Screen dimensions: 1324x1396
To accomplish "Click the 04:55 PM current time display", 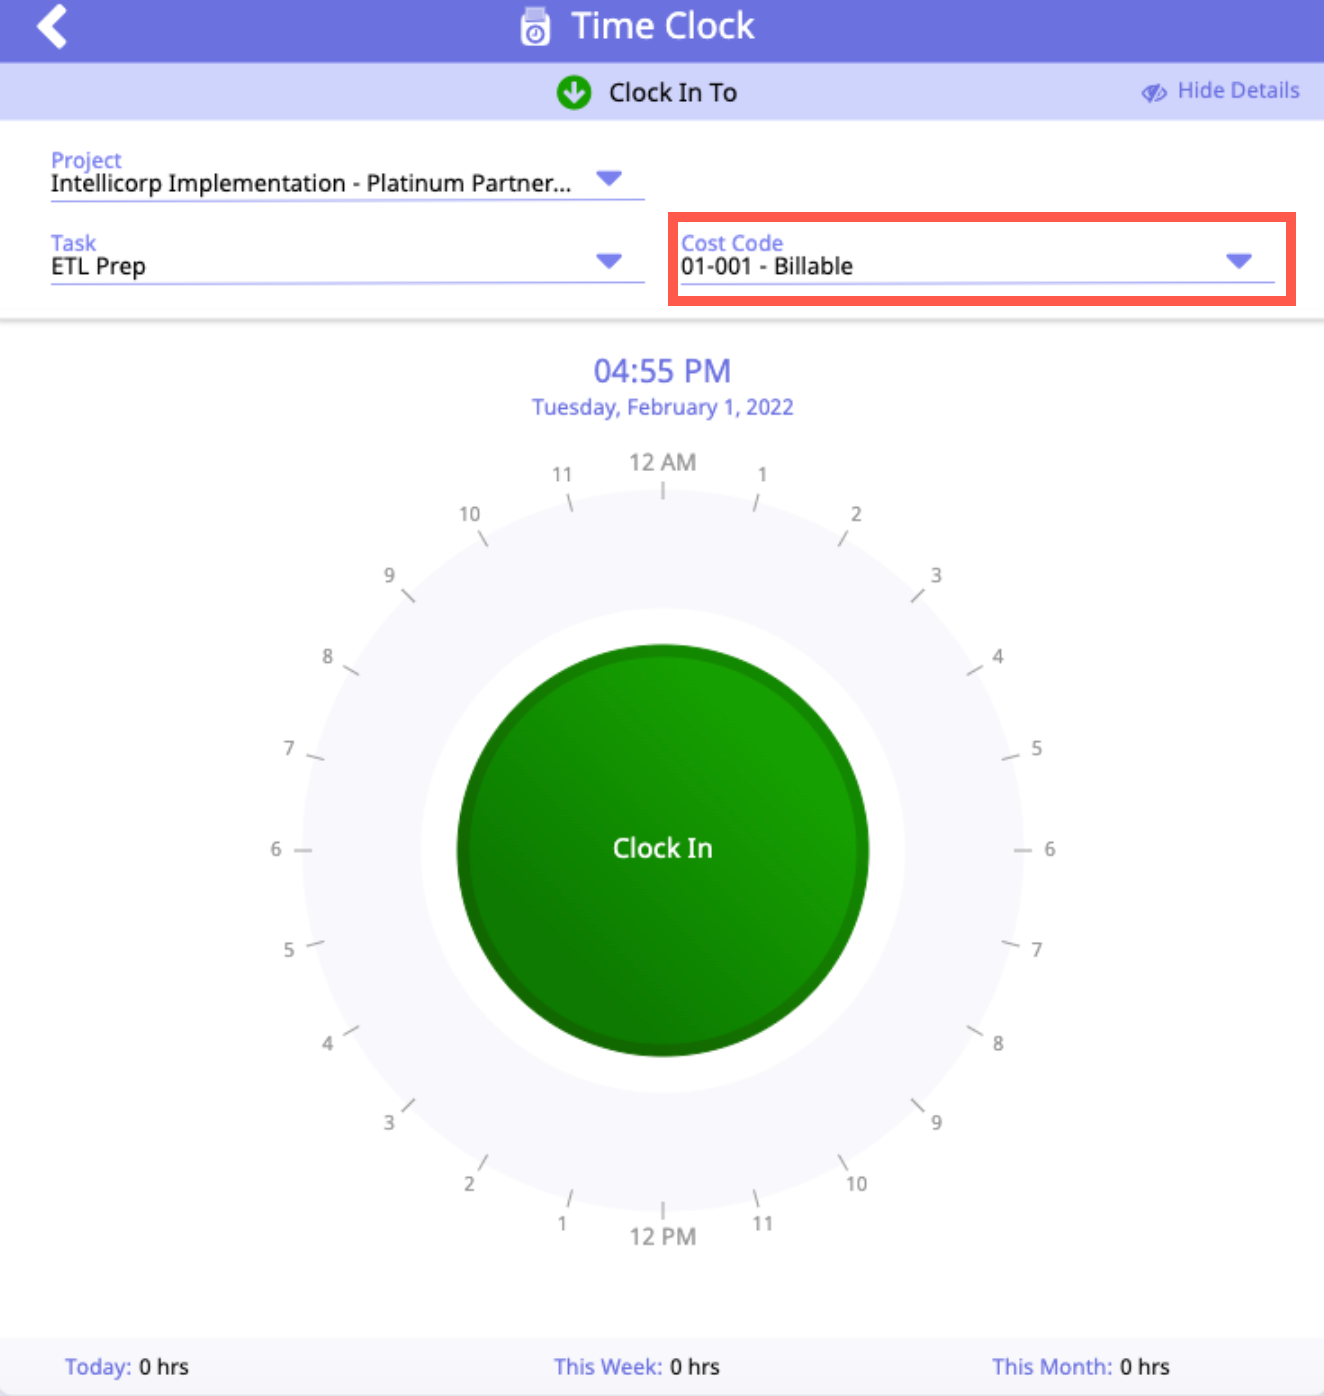I will point(662,371).
